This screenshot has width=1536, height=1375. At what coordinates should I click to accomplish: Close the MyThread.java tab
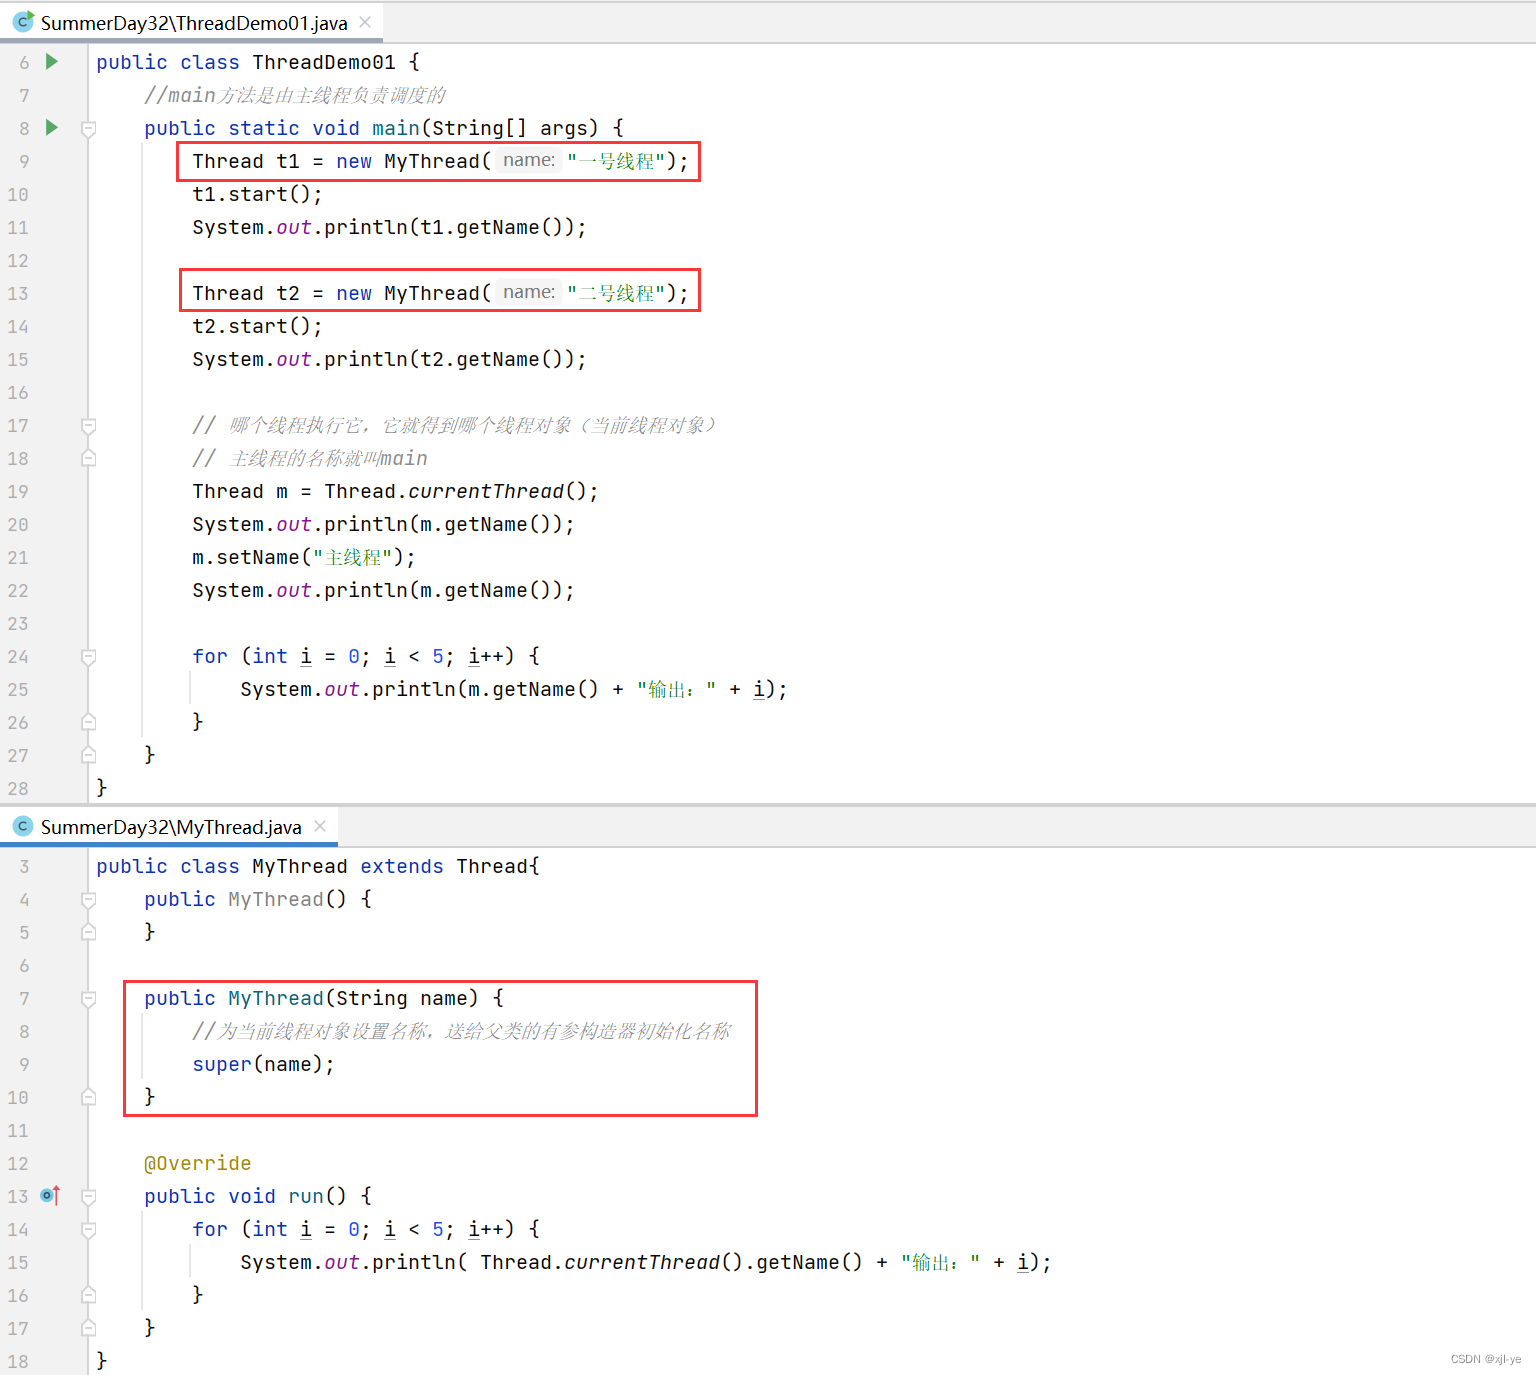pos(320,826)
